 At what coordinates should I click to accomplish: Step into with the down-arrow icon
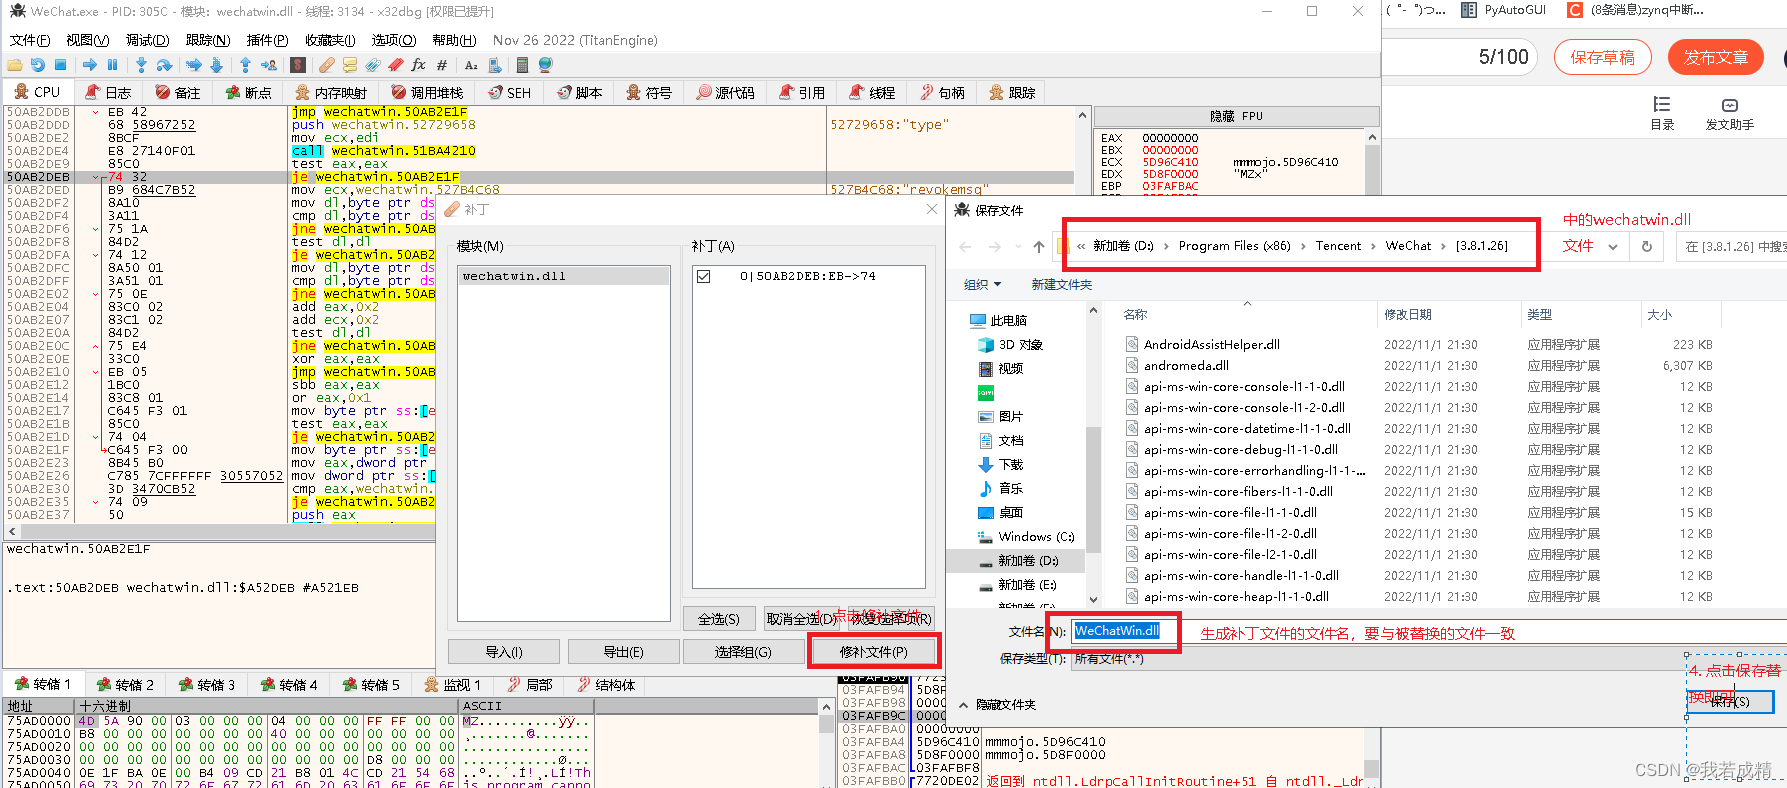coord(141,65)
